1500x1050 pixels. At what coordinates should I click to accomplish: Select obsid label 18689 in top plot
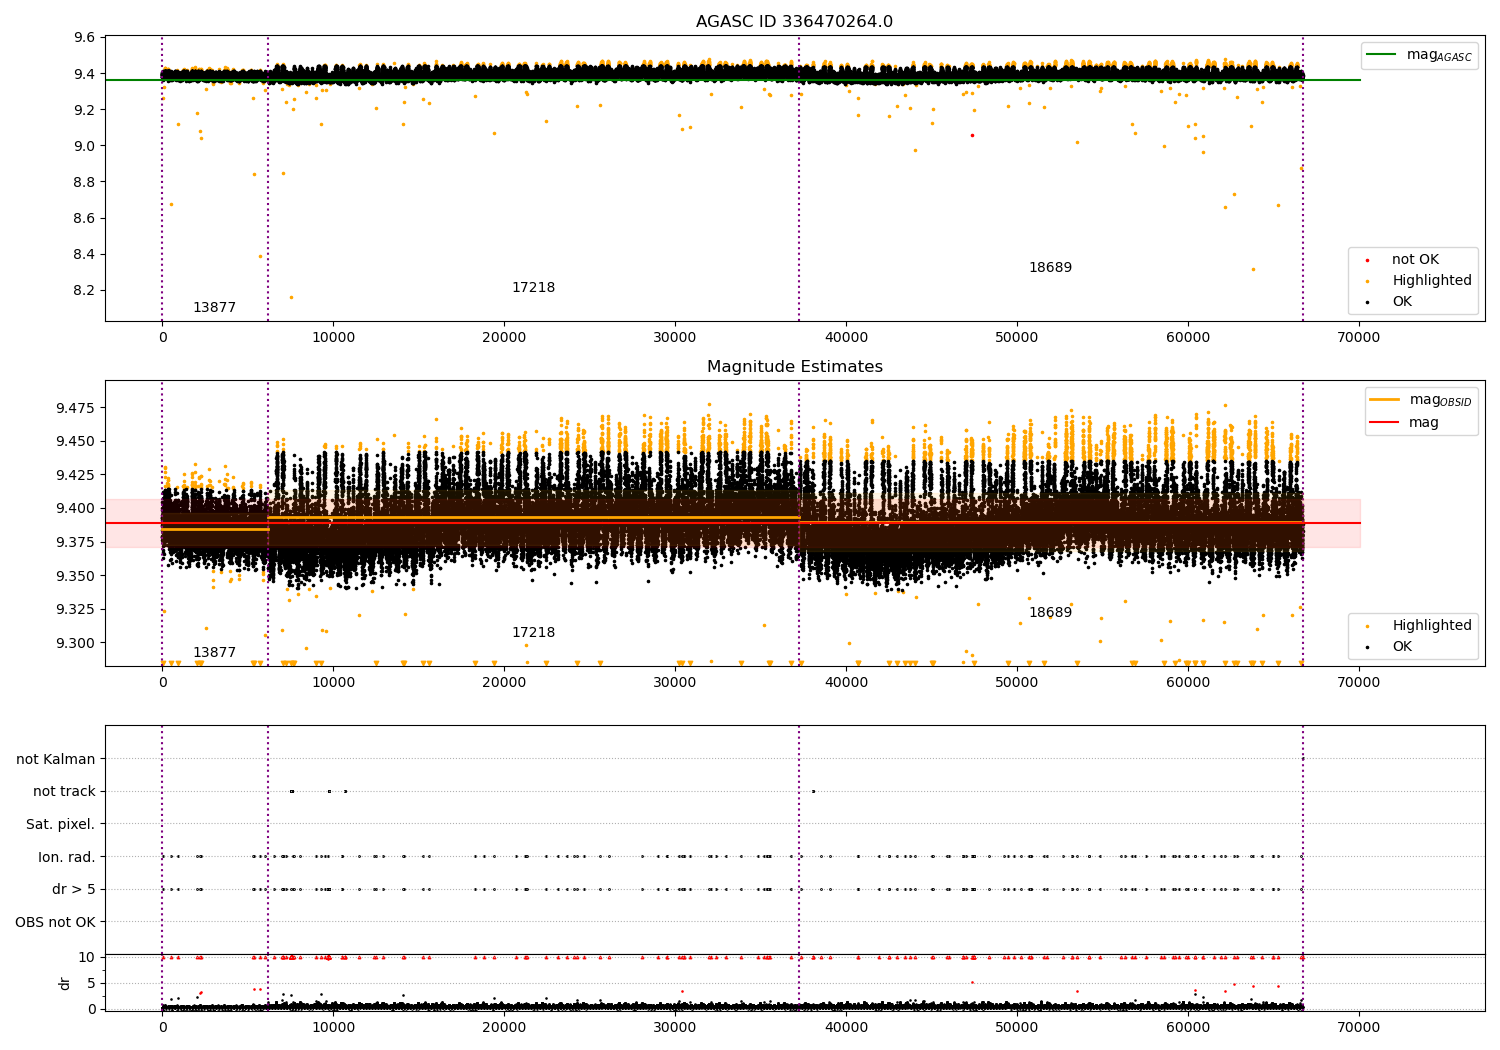point(1050,268)
